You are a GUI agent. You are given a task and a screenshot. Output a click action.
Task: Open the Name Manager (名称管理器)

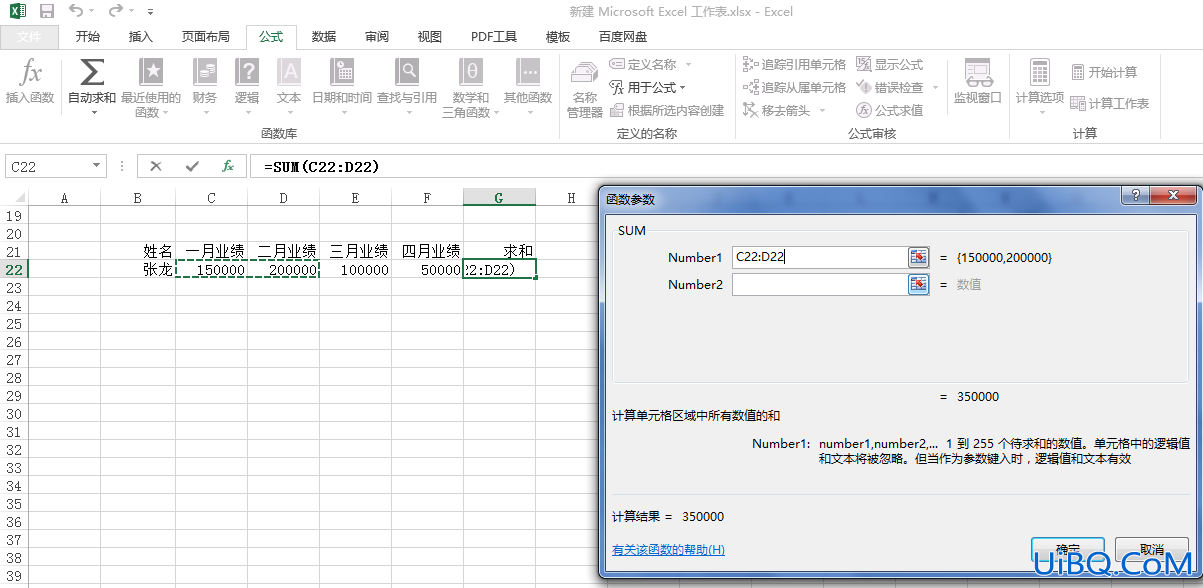[584, 88]
